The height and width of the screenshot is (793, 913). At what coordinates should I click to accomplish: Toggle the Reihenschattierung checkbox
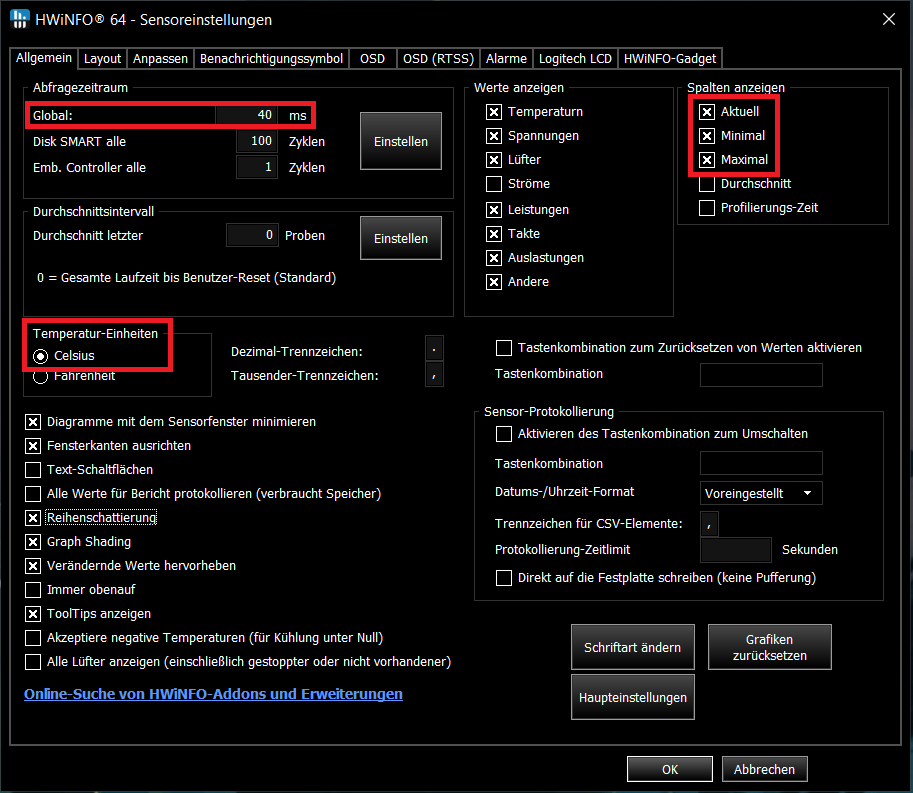pos(33,518)
